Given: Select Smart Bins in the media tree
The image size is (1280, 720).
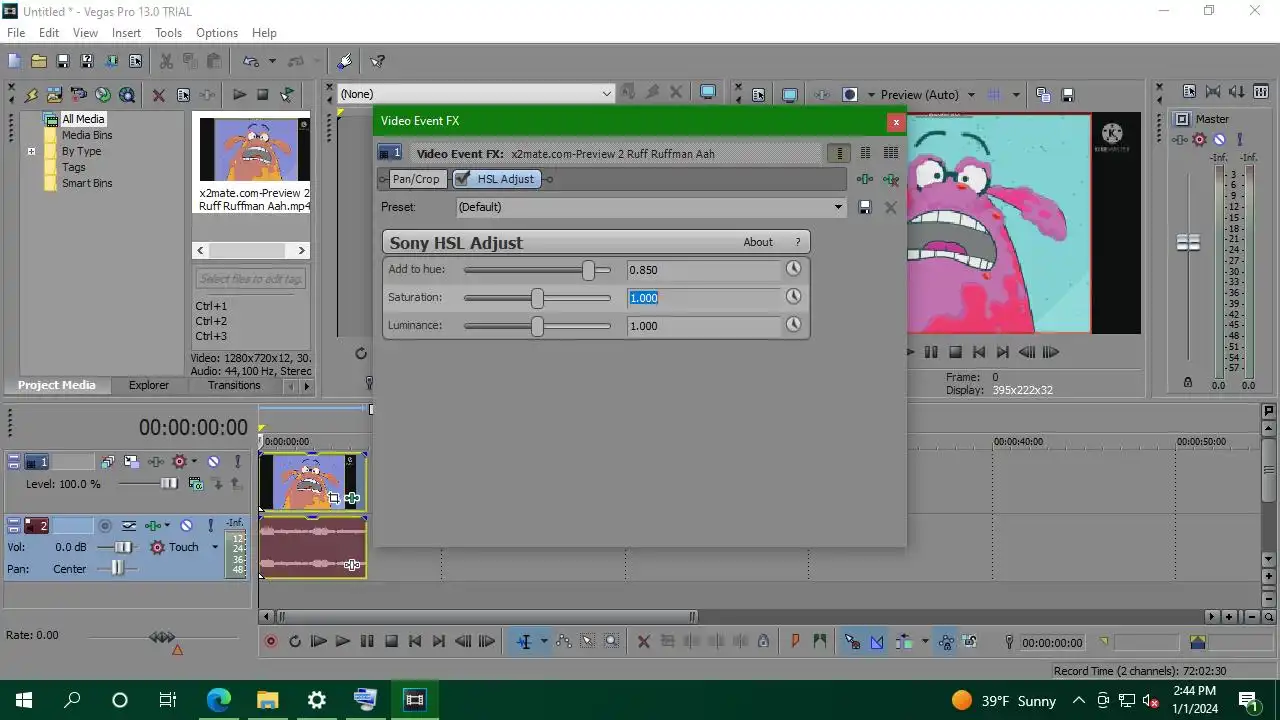Looking at the screenshot, I should point(87,183).
